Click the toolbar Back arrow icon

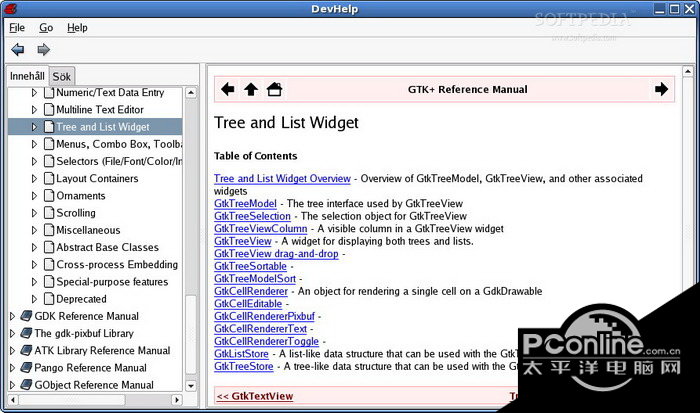click(18, 50)
